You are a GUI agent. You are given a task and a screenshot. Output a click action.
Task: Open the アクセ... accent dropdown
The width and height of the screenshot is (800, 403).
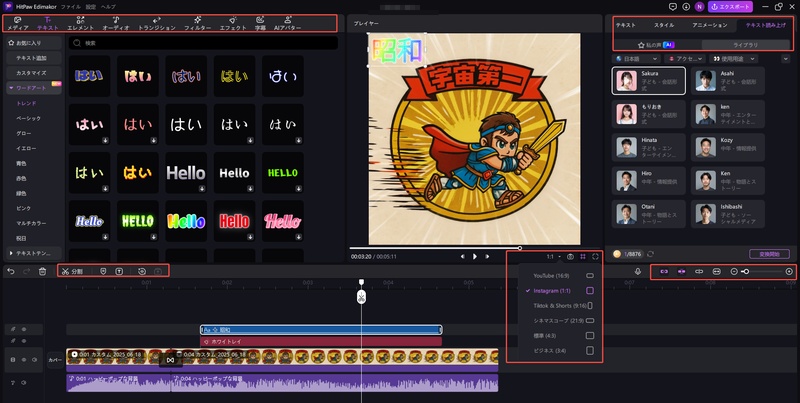687,59
